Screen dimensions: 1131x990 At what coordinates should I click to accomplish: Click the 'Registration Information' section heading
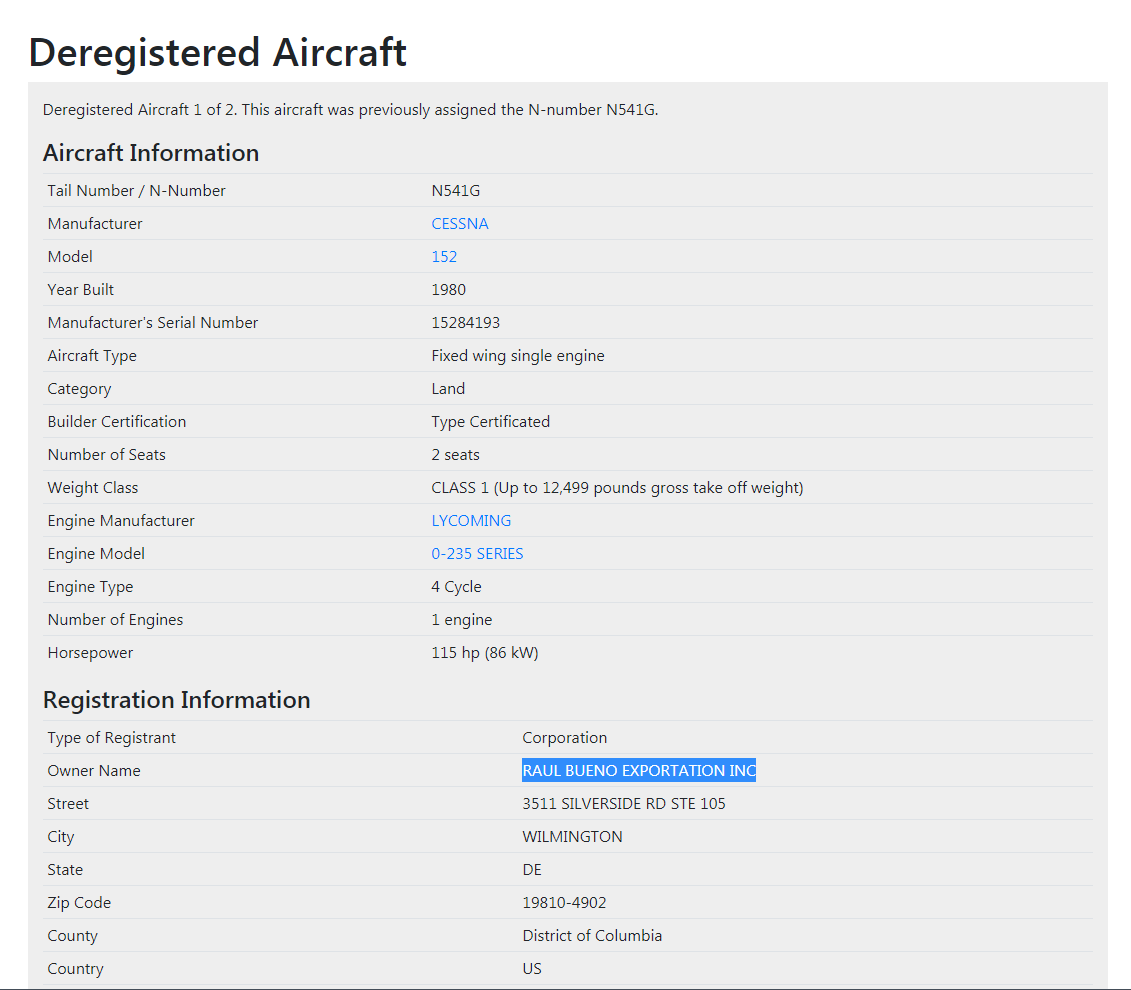177,700
